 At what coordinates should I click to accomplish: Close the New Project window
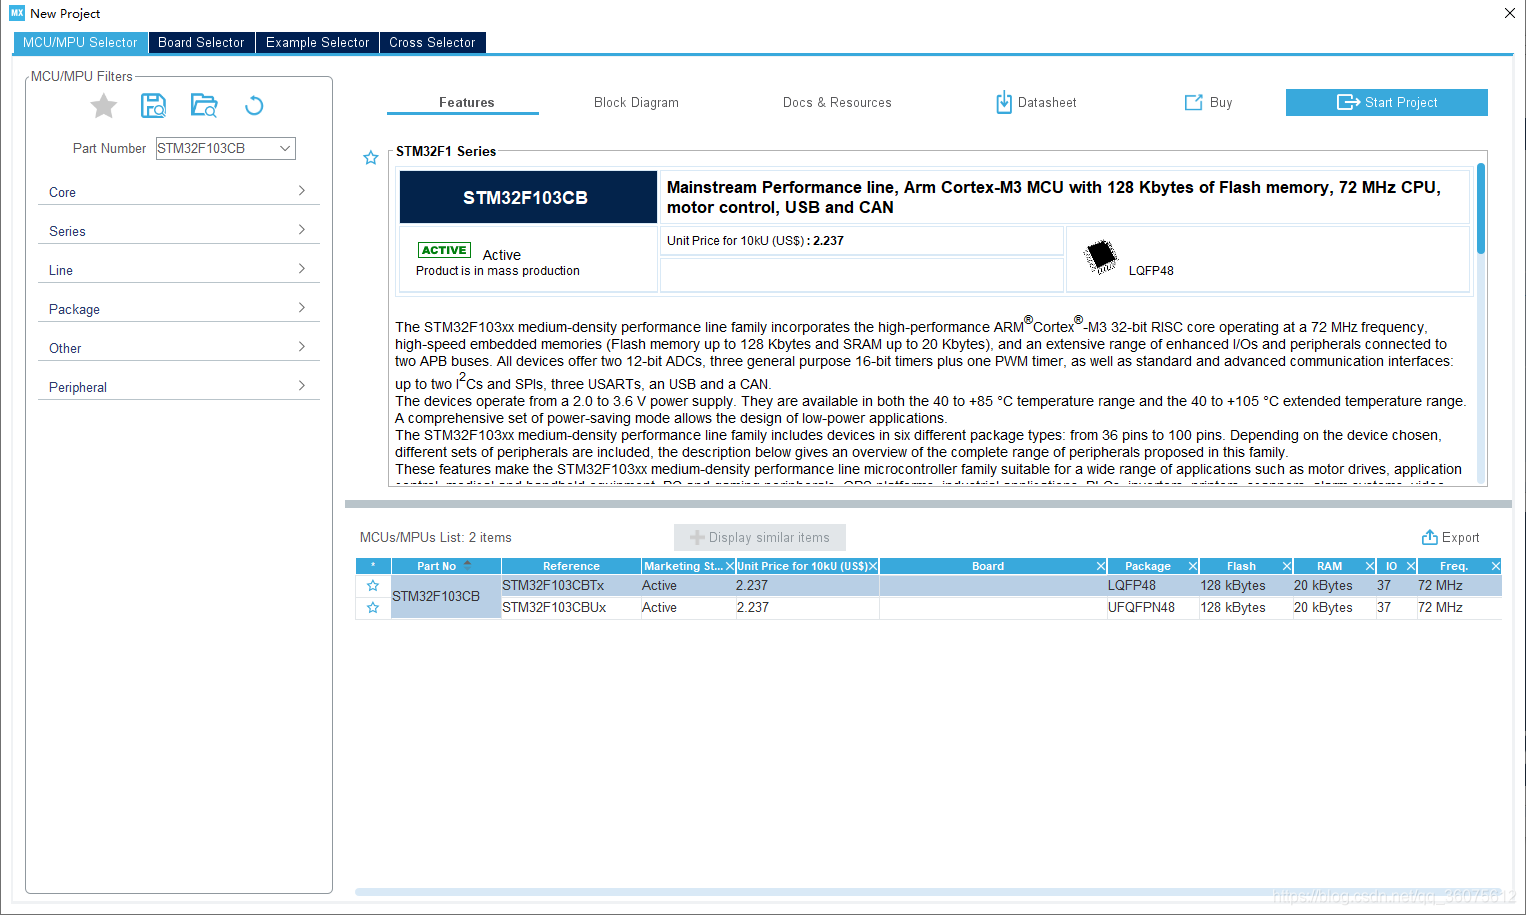point(1510,13)
